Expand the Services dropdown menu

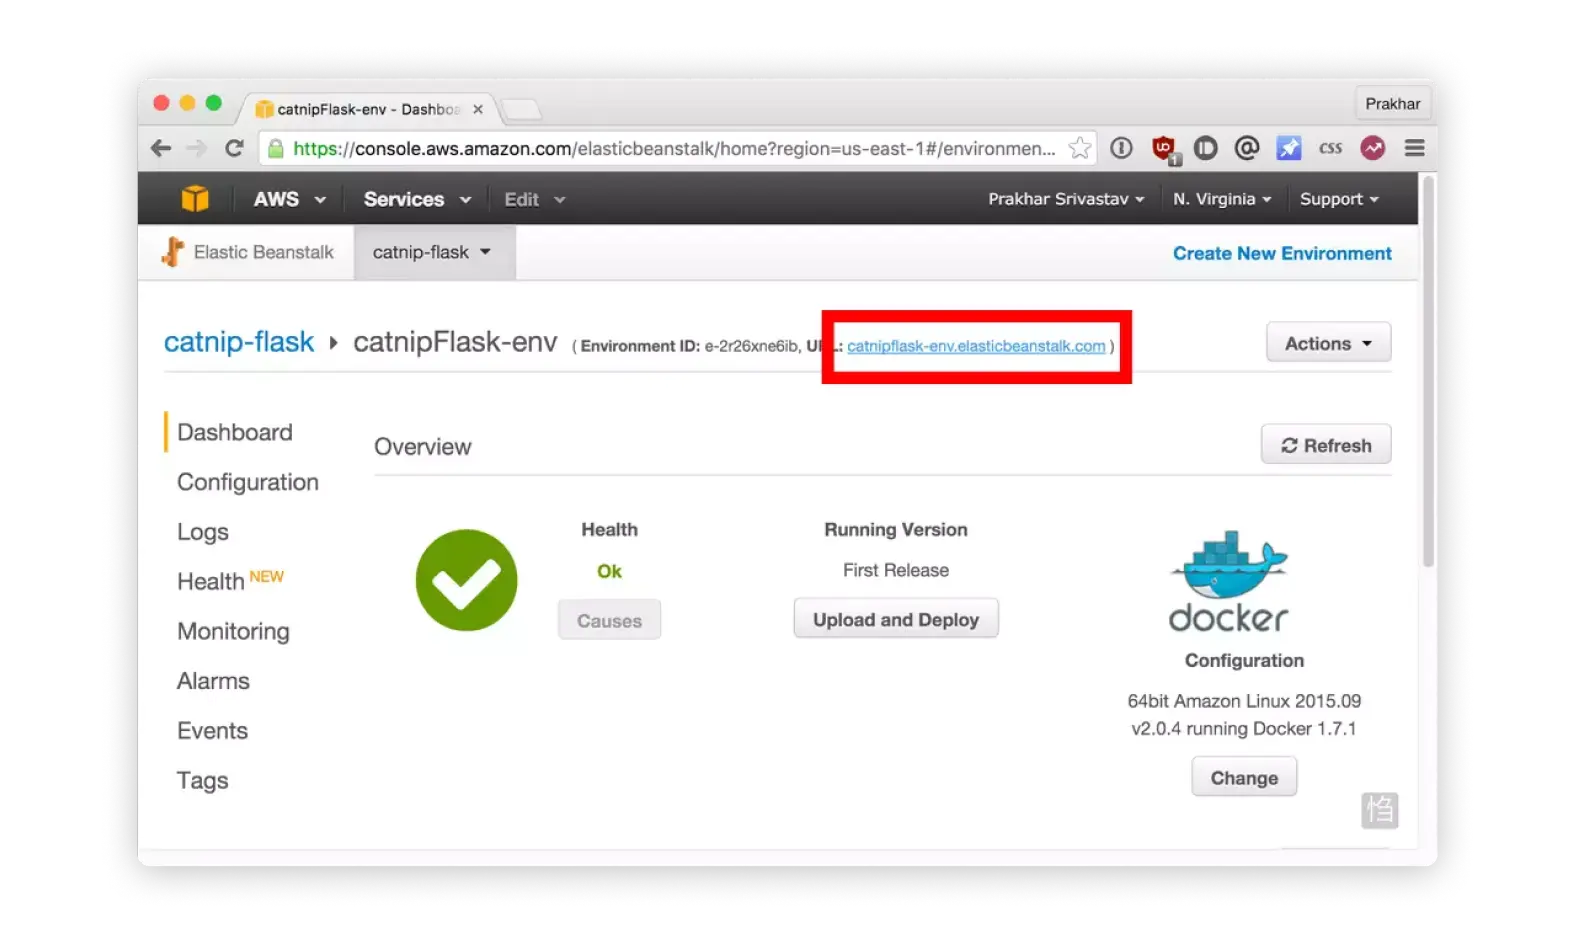click(x=416, y=199)
